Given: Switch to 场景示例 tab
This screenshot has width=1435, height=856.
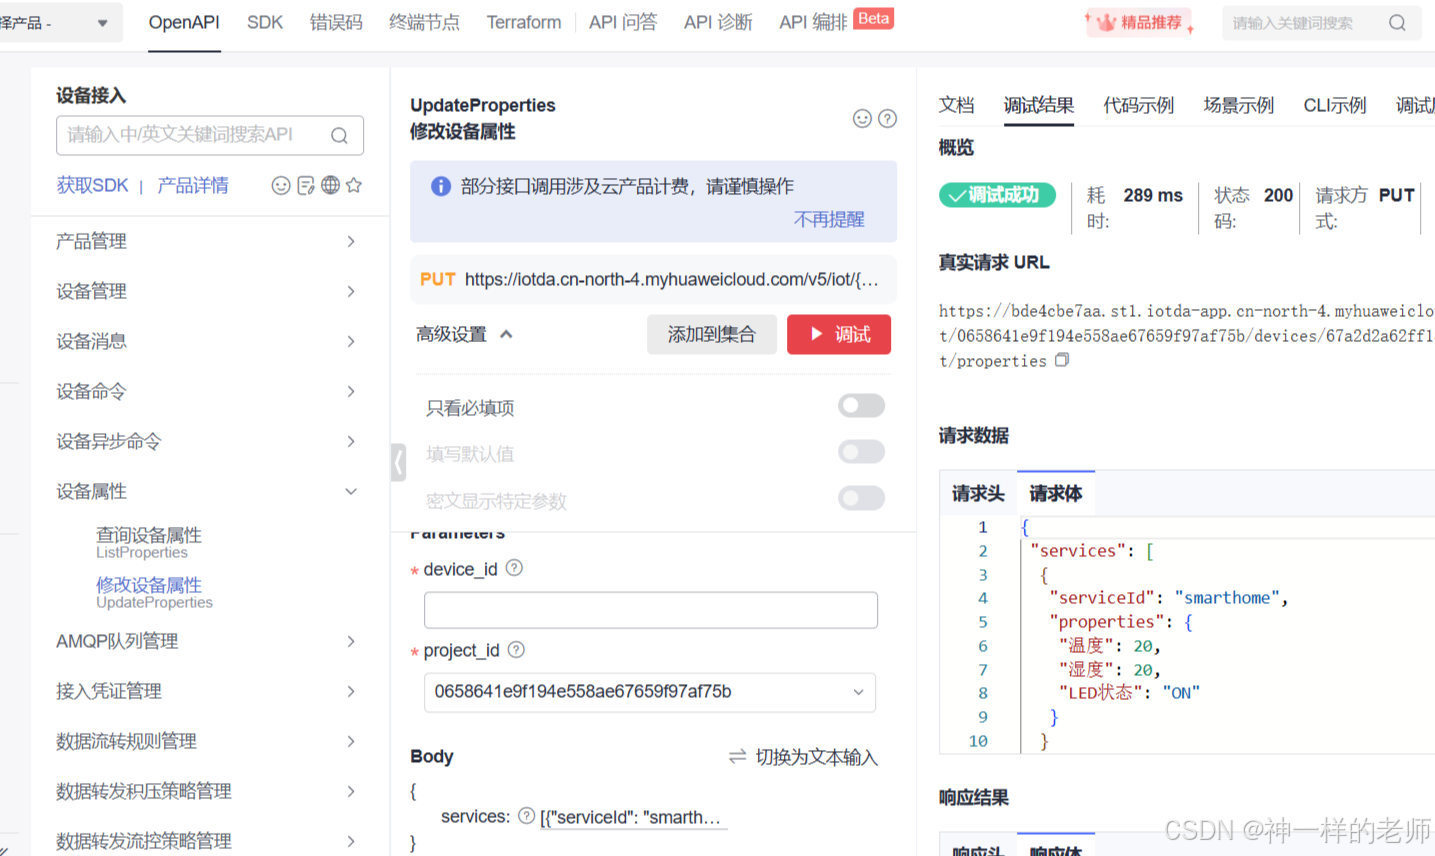Looking at the screenshot, I should (1238, 105).
